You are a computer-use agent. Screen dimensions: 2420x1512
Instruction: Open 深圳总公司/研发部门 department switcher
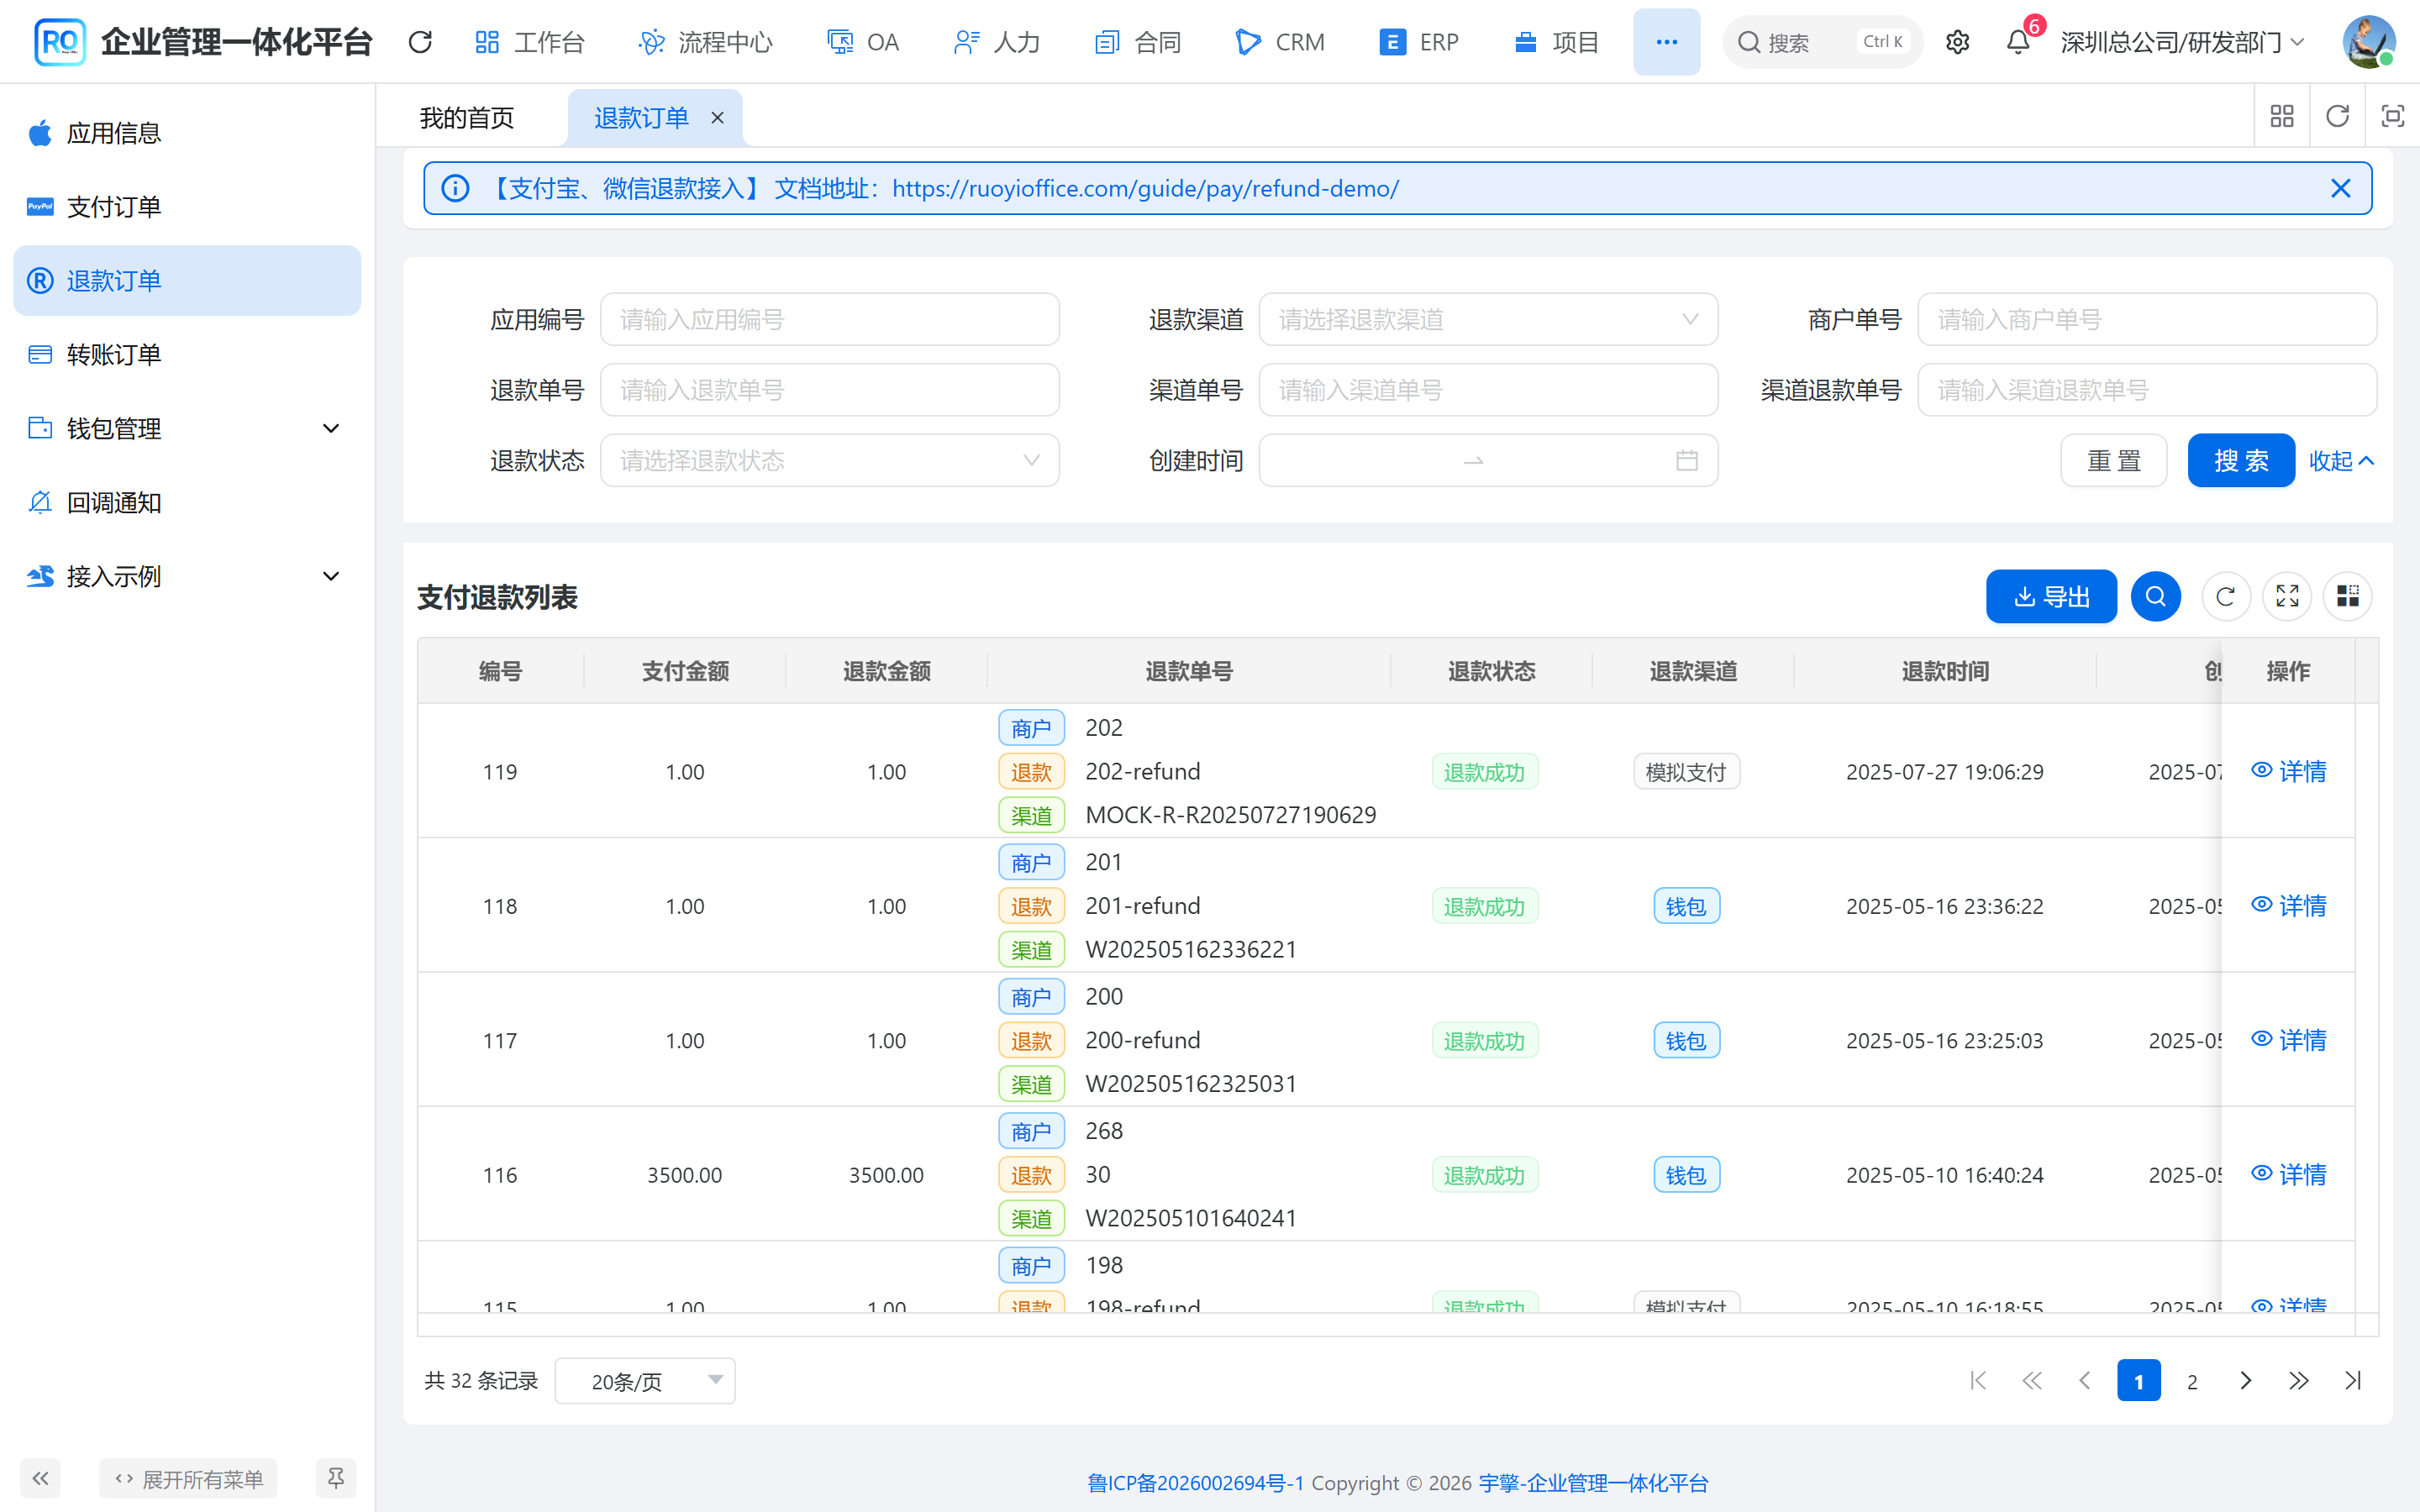click(x=2183, y=42)
